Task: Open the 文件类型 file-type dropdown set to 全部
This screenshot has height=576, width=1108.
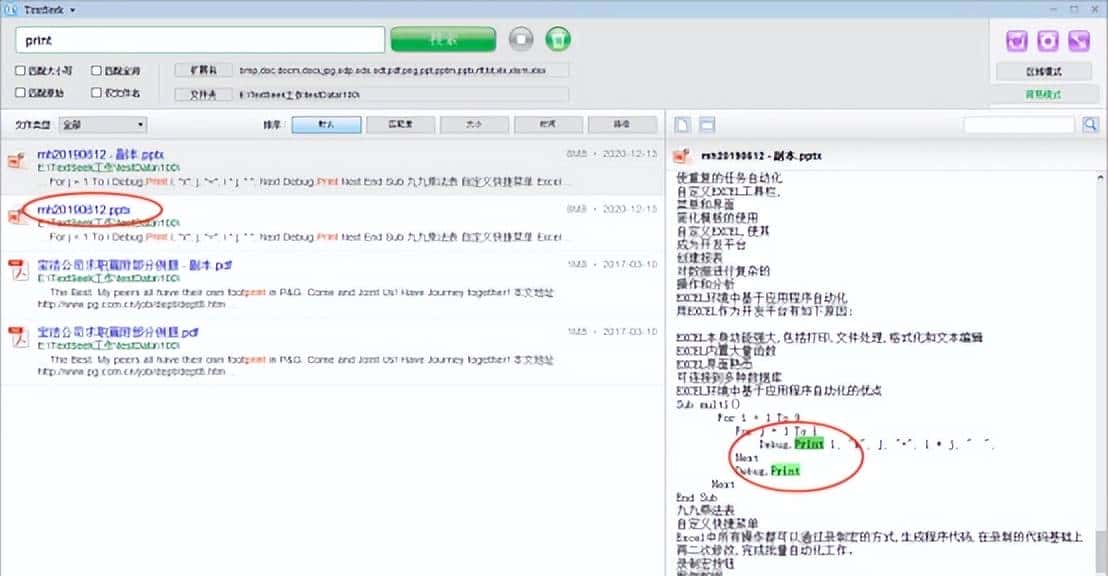Action: click(102, 125)
